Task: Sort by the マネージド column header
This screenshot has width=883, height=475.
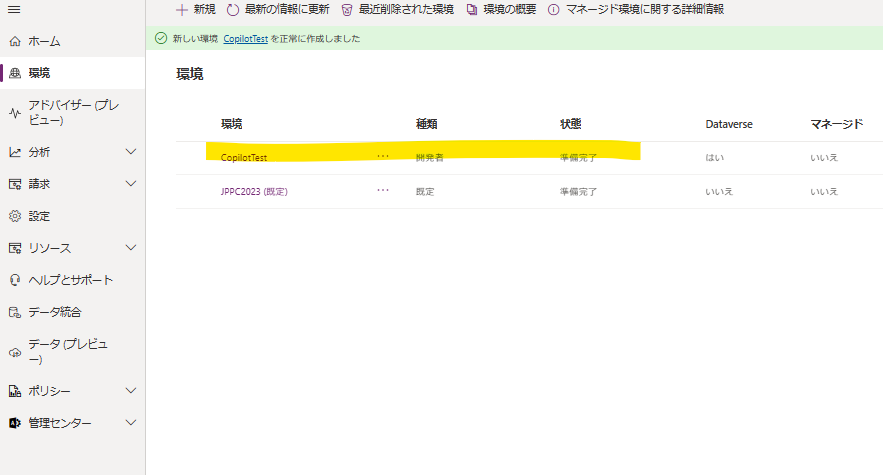Action: pos(836,124)
